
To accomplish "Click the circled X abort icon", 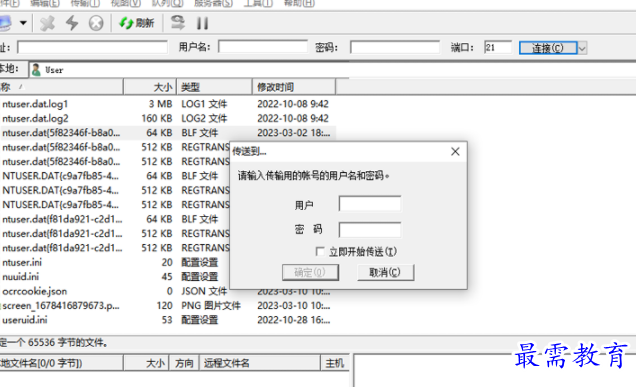I will click(96, 23).
